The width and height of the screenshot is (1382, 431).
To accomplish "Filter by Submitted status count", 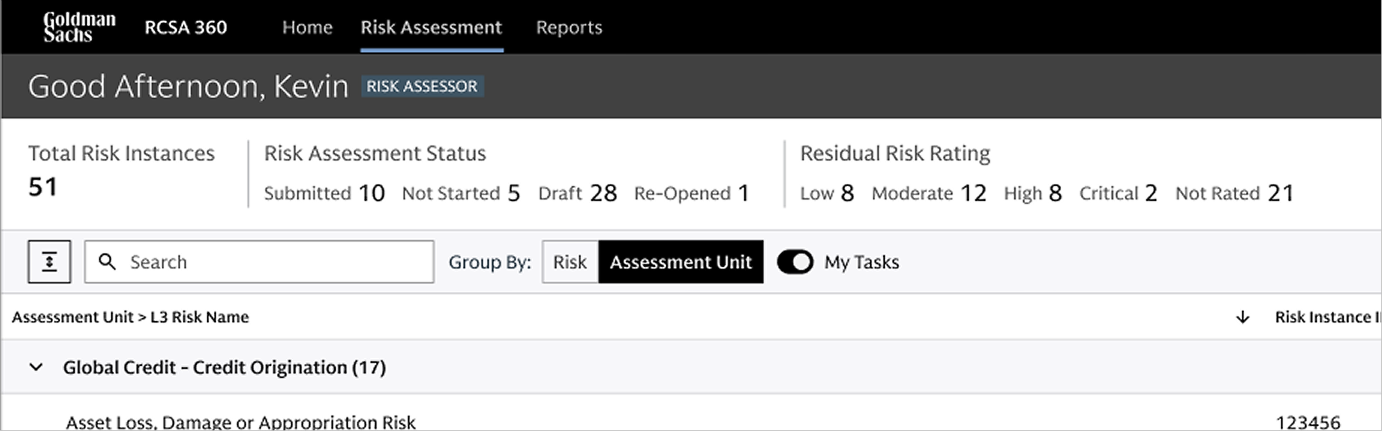I will (324, 193).
